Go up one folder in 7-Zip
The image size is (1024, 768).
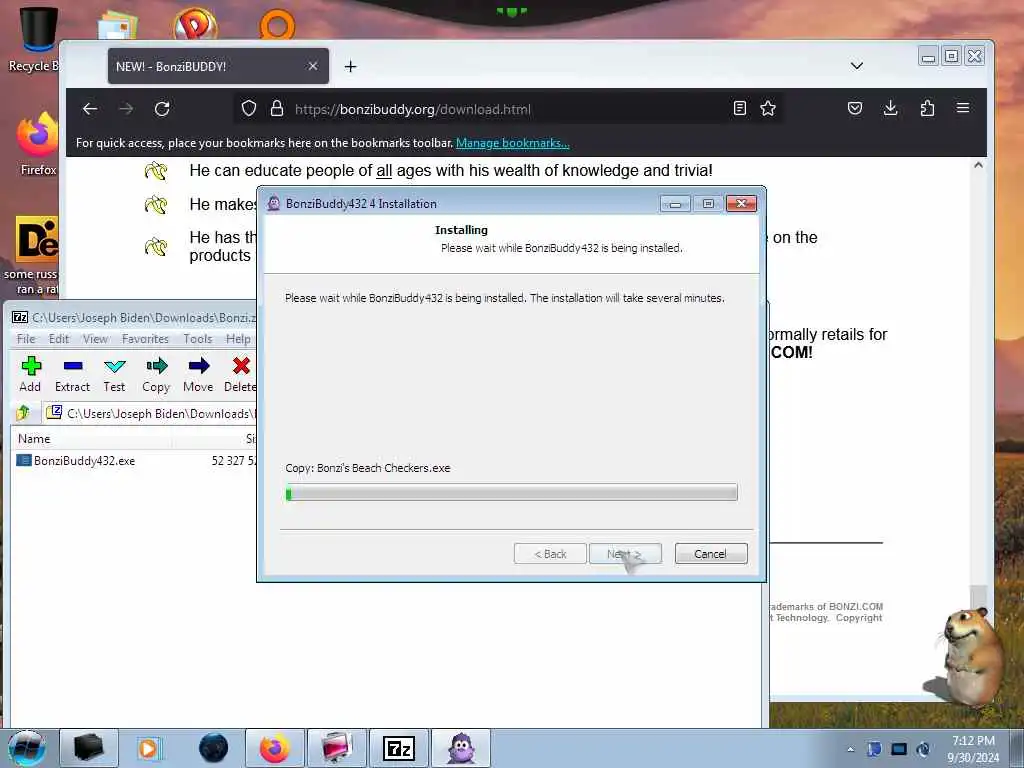[24, 413]
